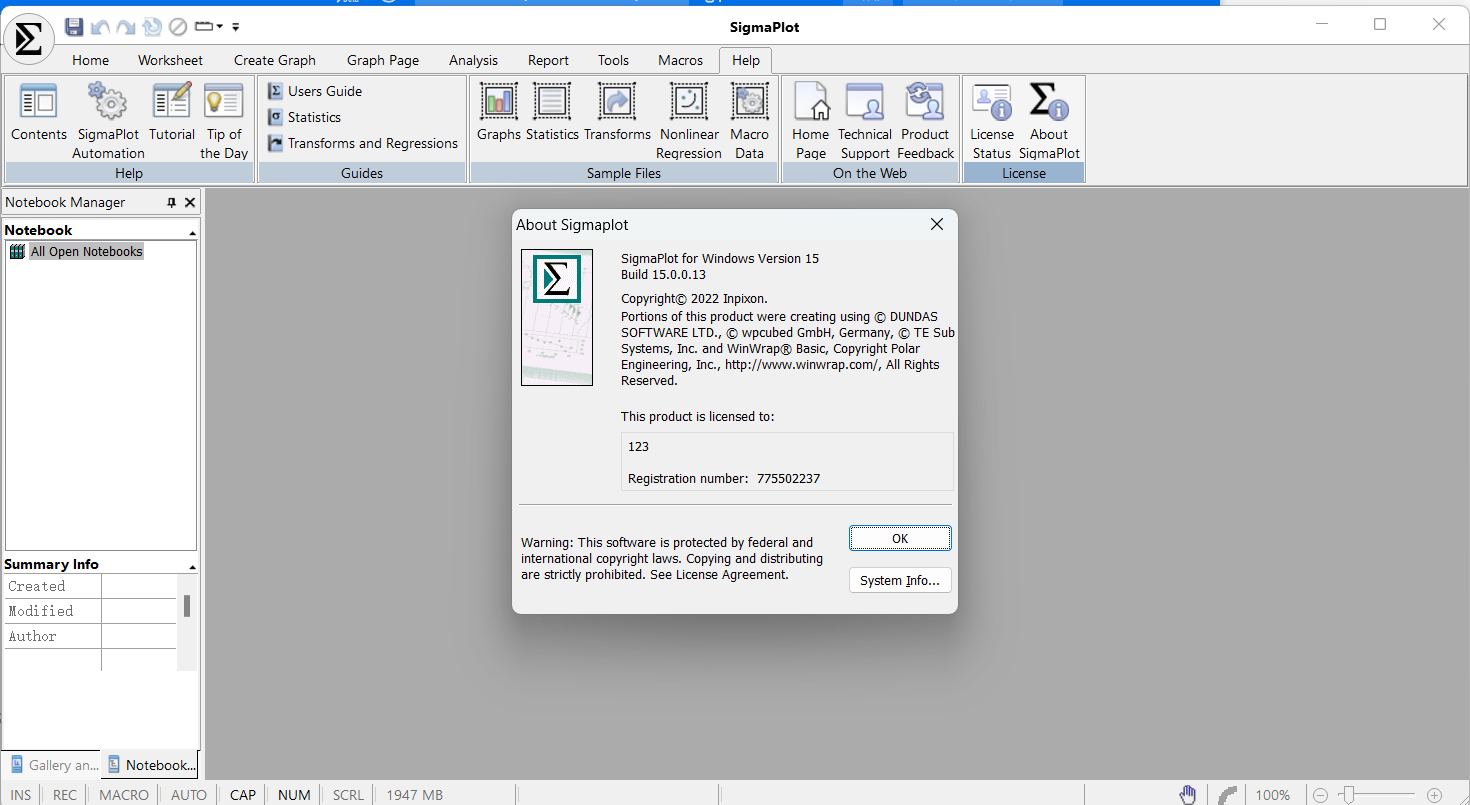Click the Author value field
Image resolution: width=1470 pixels, height=805 pixels.
point(139,636)
